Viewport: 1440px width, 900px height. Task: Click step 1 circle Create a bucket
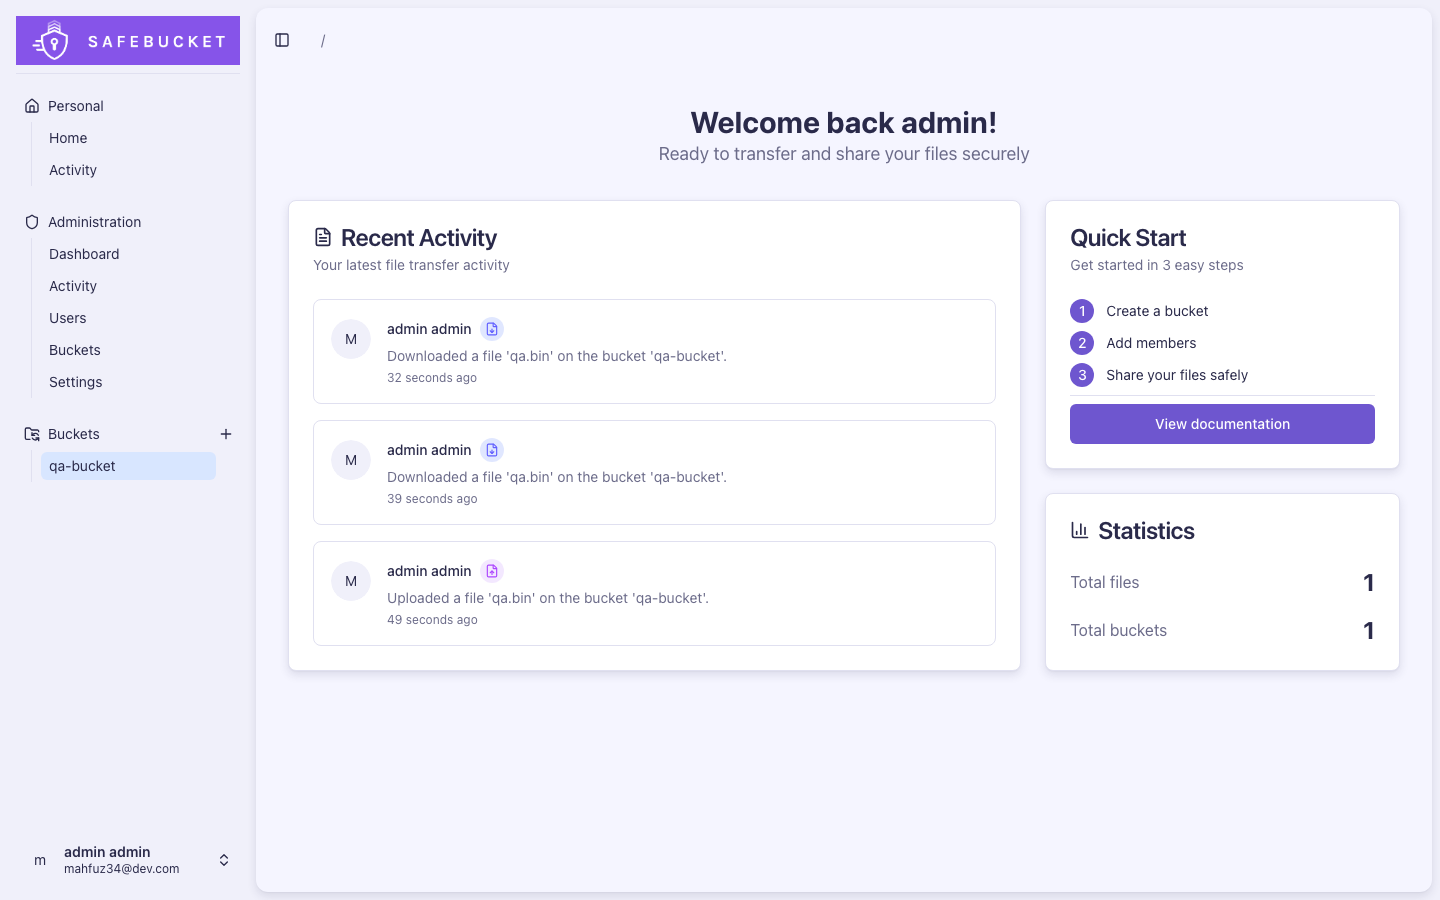coord(1082,311)
